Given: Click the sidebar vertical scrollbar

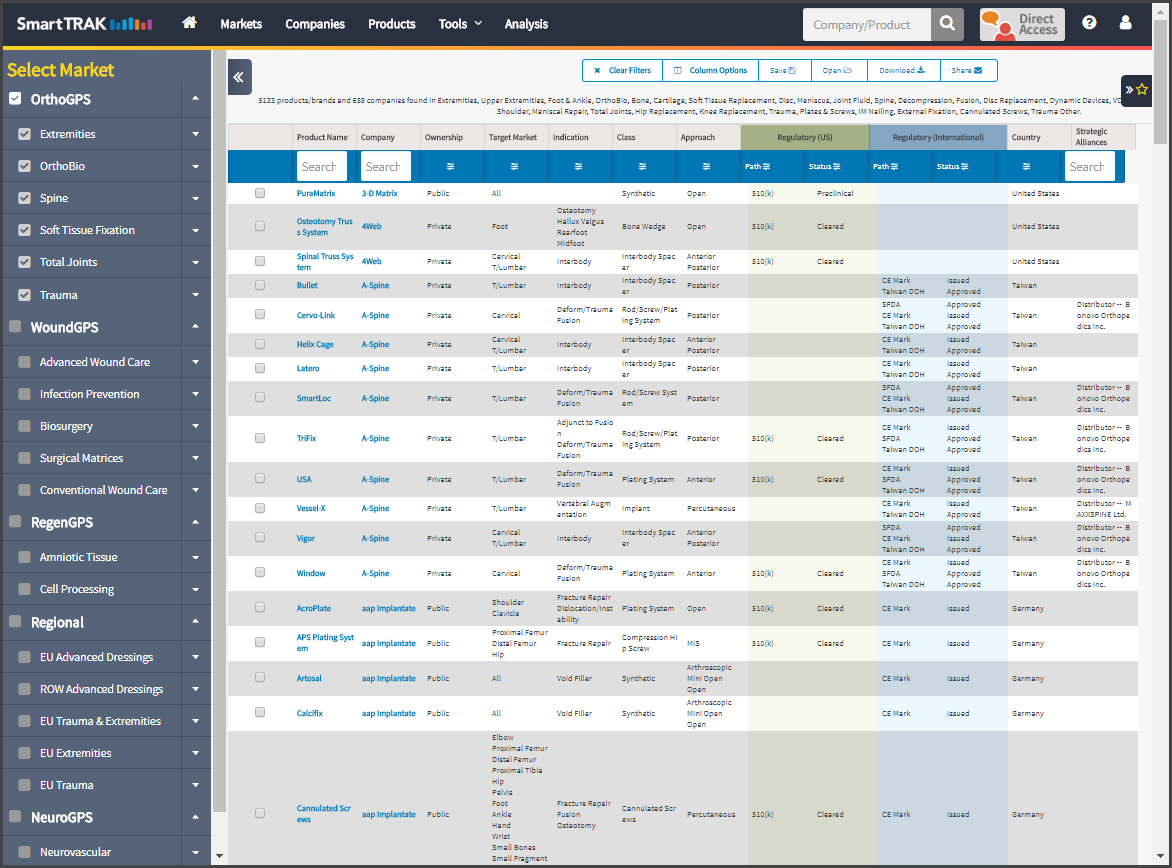Looking at the screenshot, I should [x=219, y=431].
